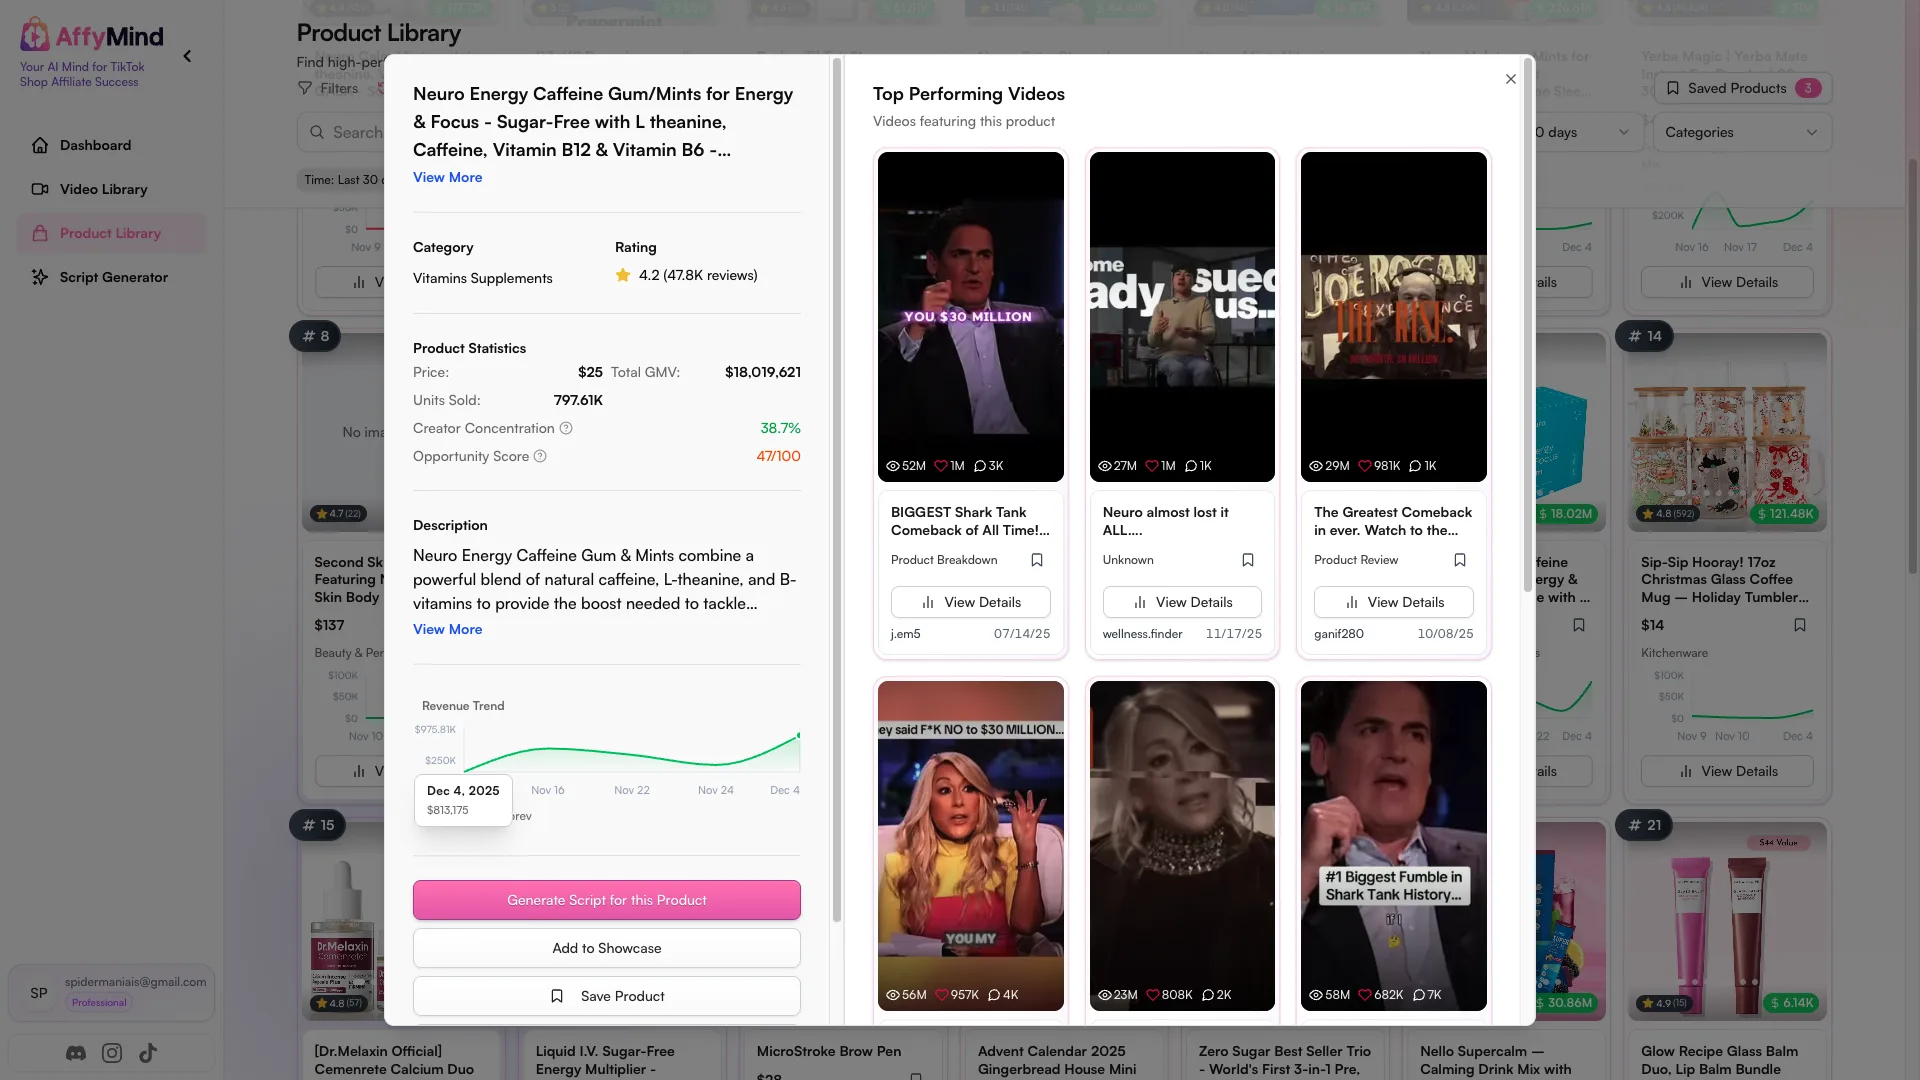Click Generate Script for this Product

[x=607, y=900]
